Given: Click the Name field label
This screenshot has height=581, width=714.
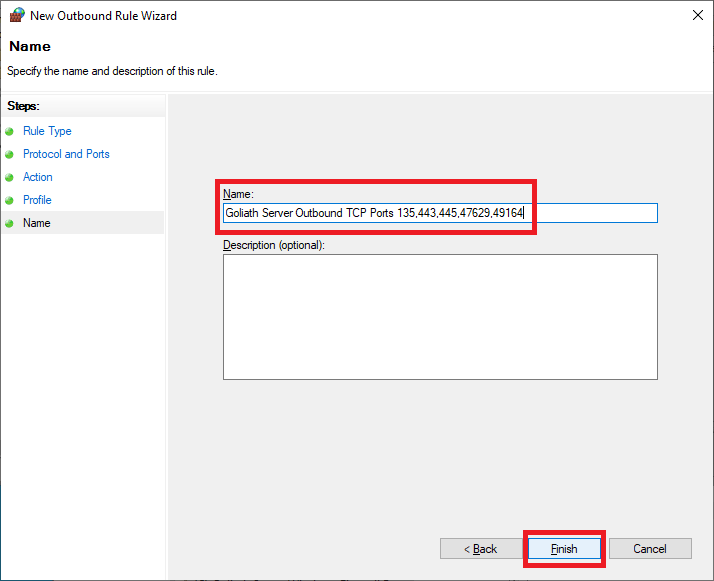Looking at the screenshot, I should (238, 193).
